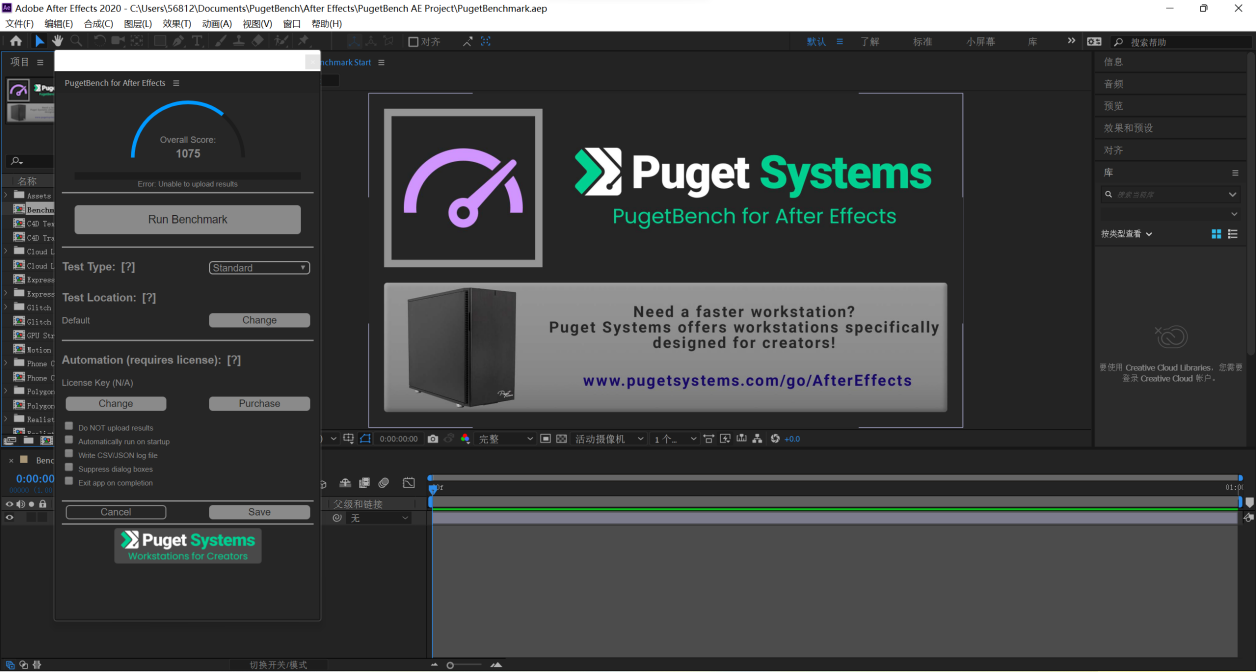Enable 'Do NOT upload results' checkbox
This screenshot has width=1256, height=672.
[x=69, y=427]
